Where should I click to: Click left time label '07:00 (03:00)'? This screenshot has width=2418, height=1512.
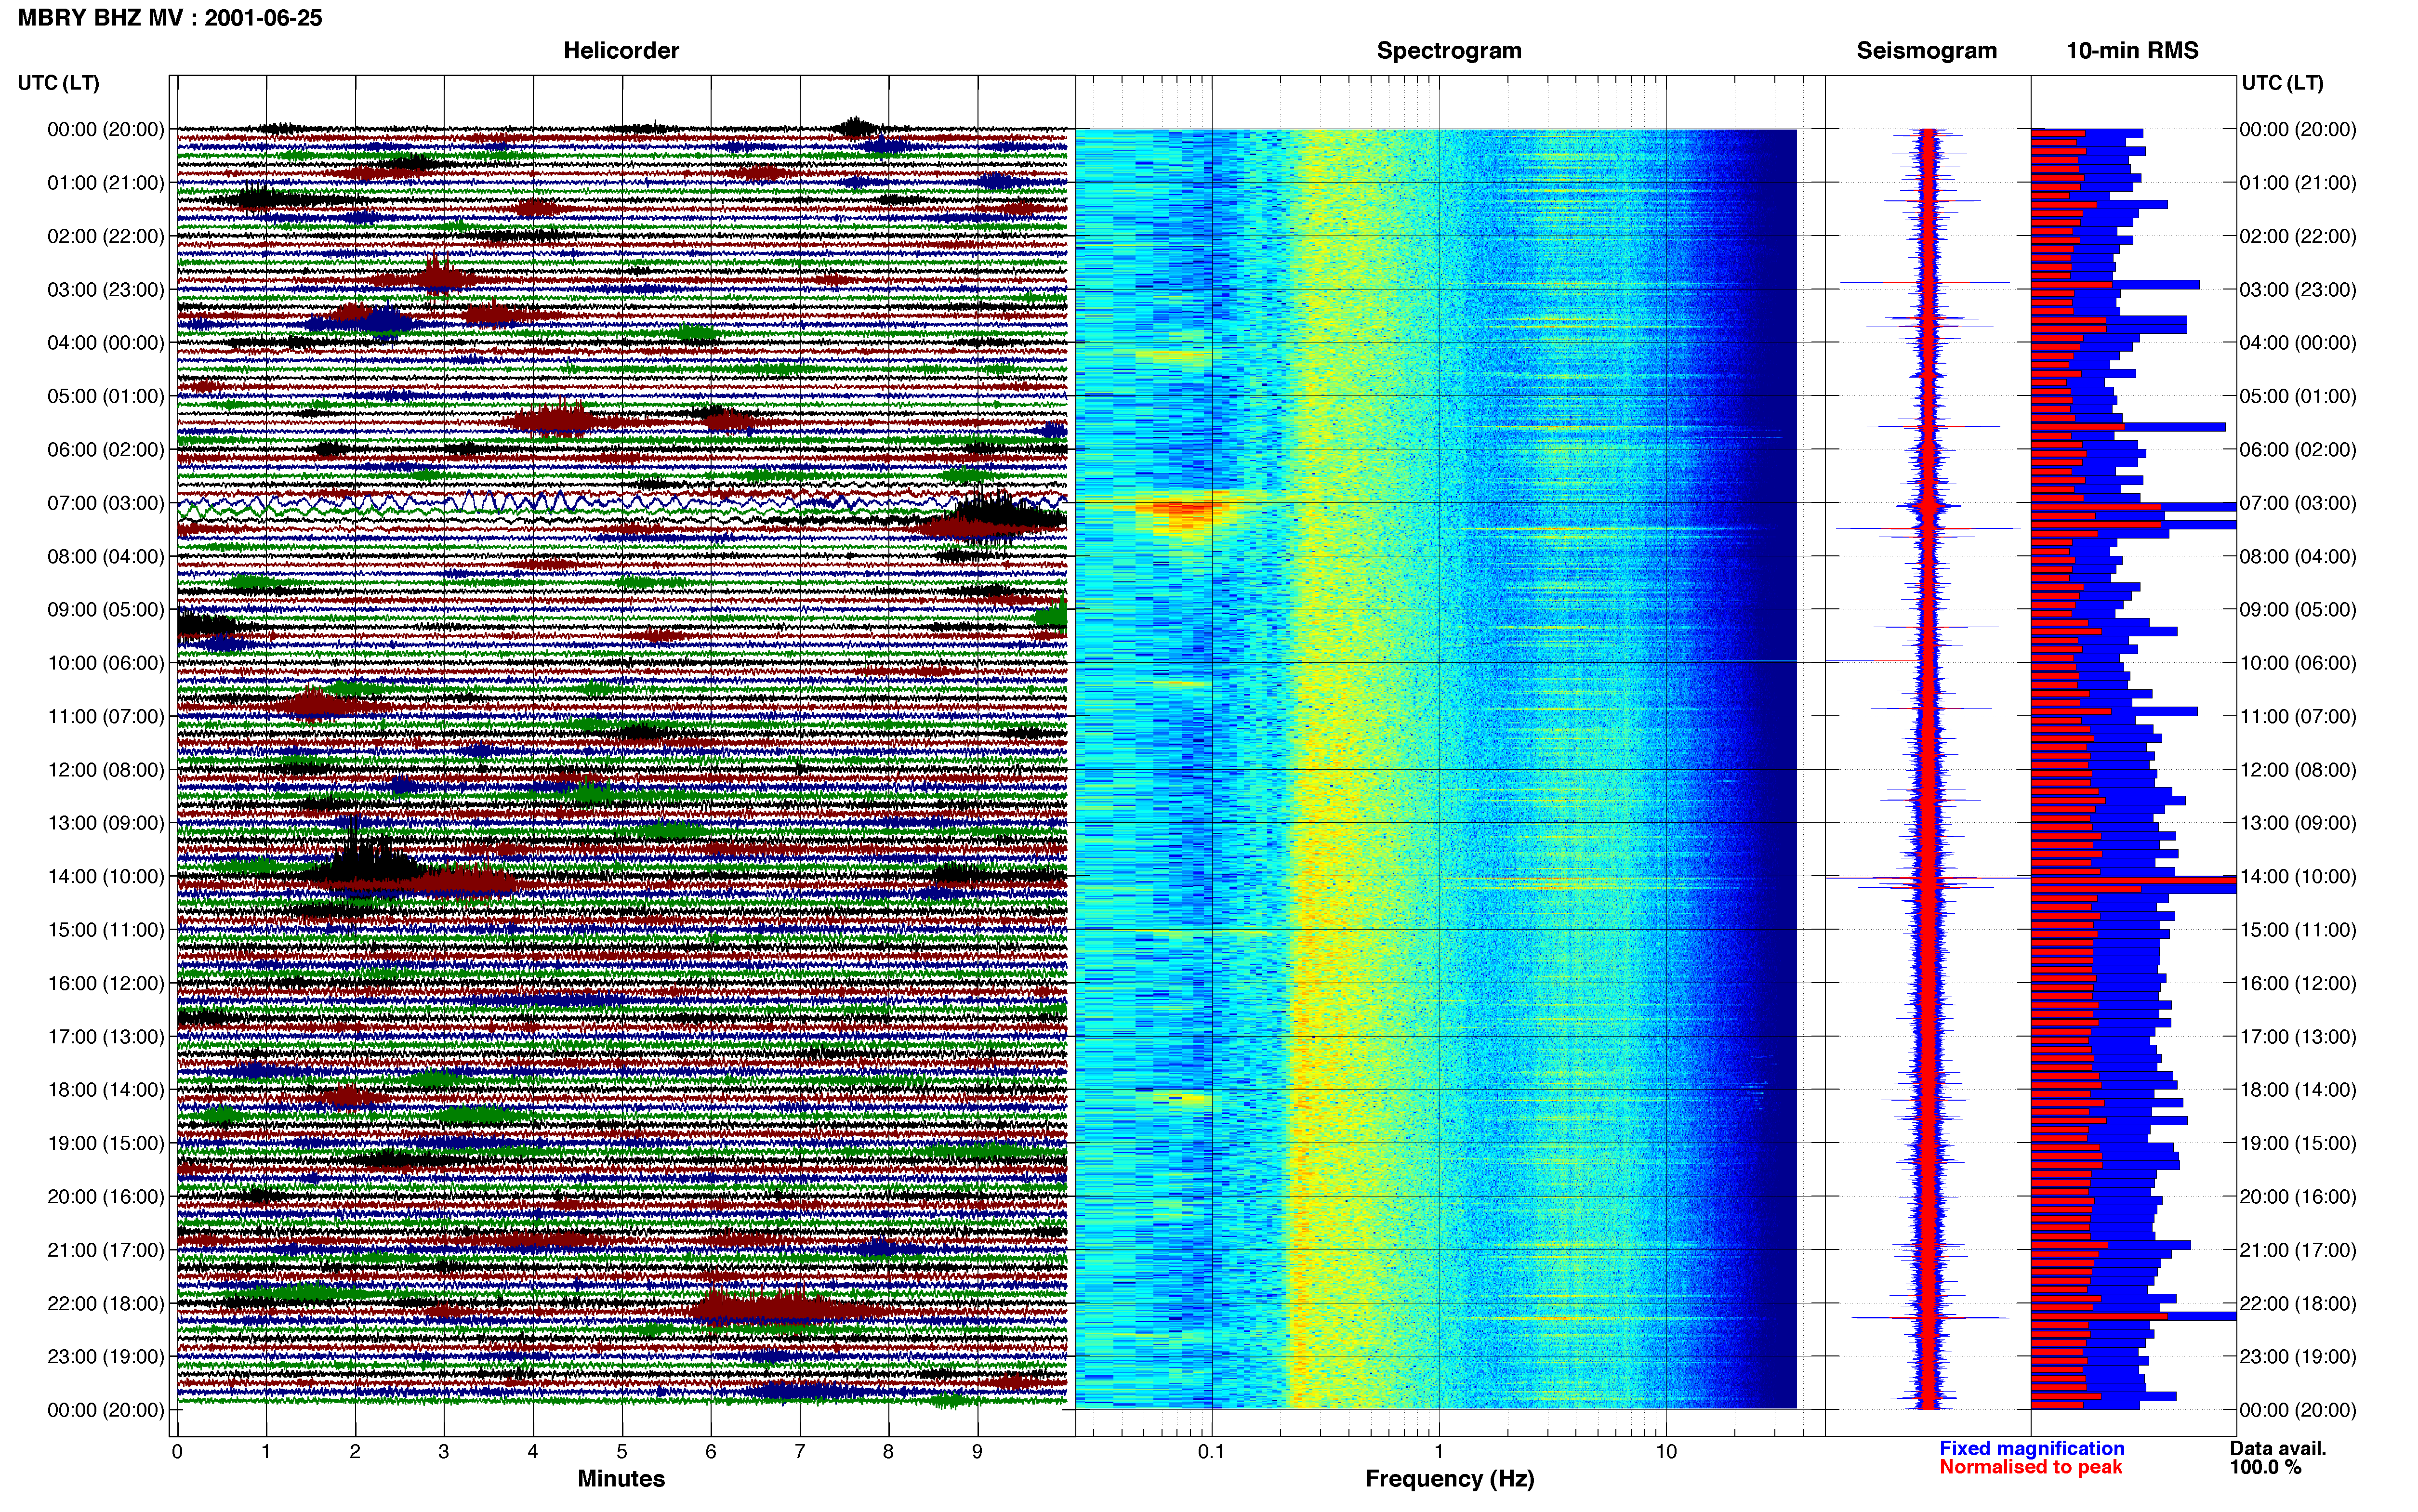click(x=106, y=503)
